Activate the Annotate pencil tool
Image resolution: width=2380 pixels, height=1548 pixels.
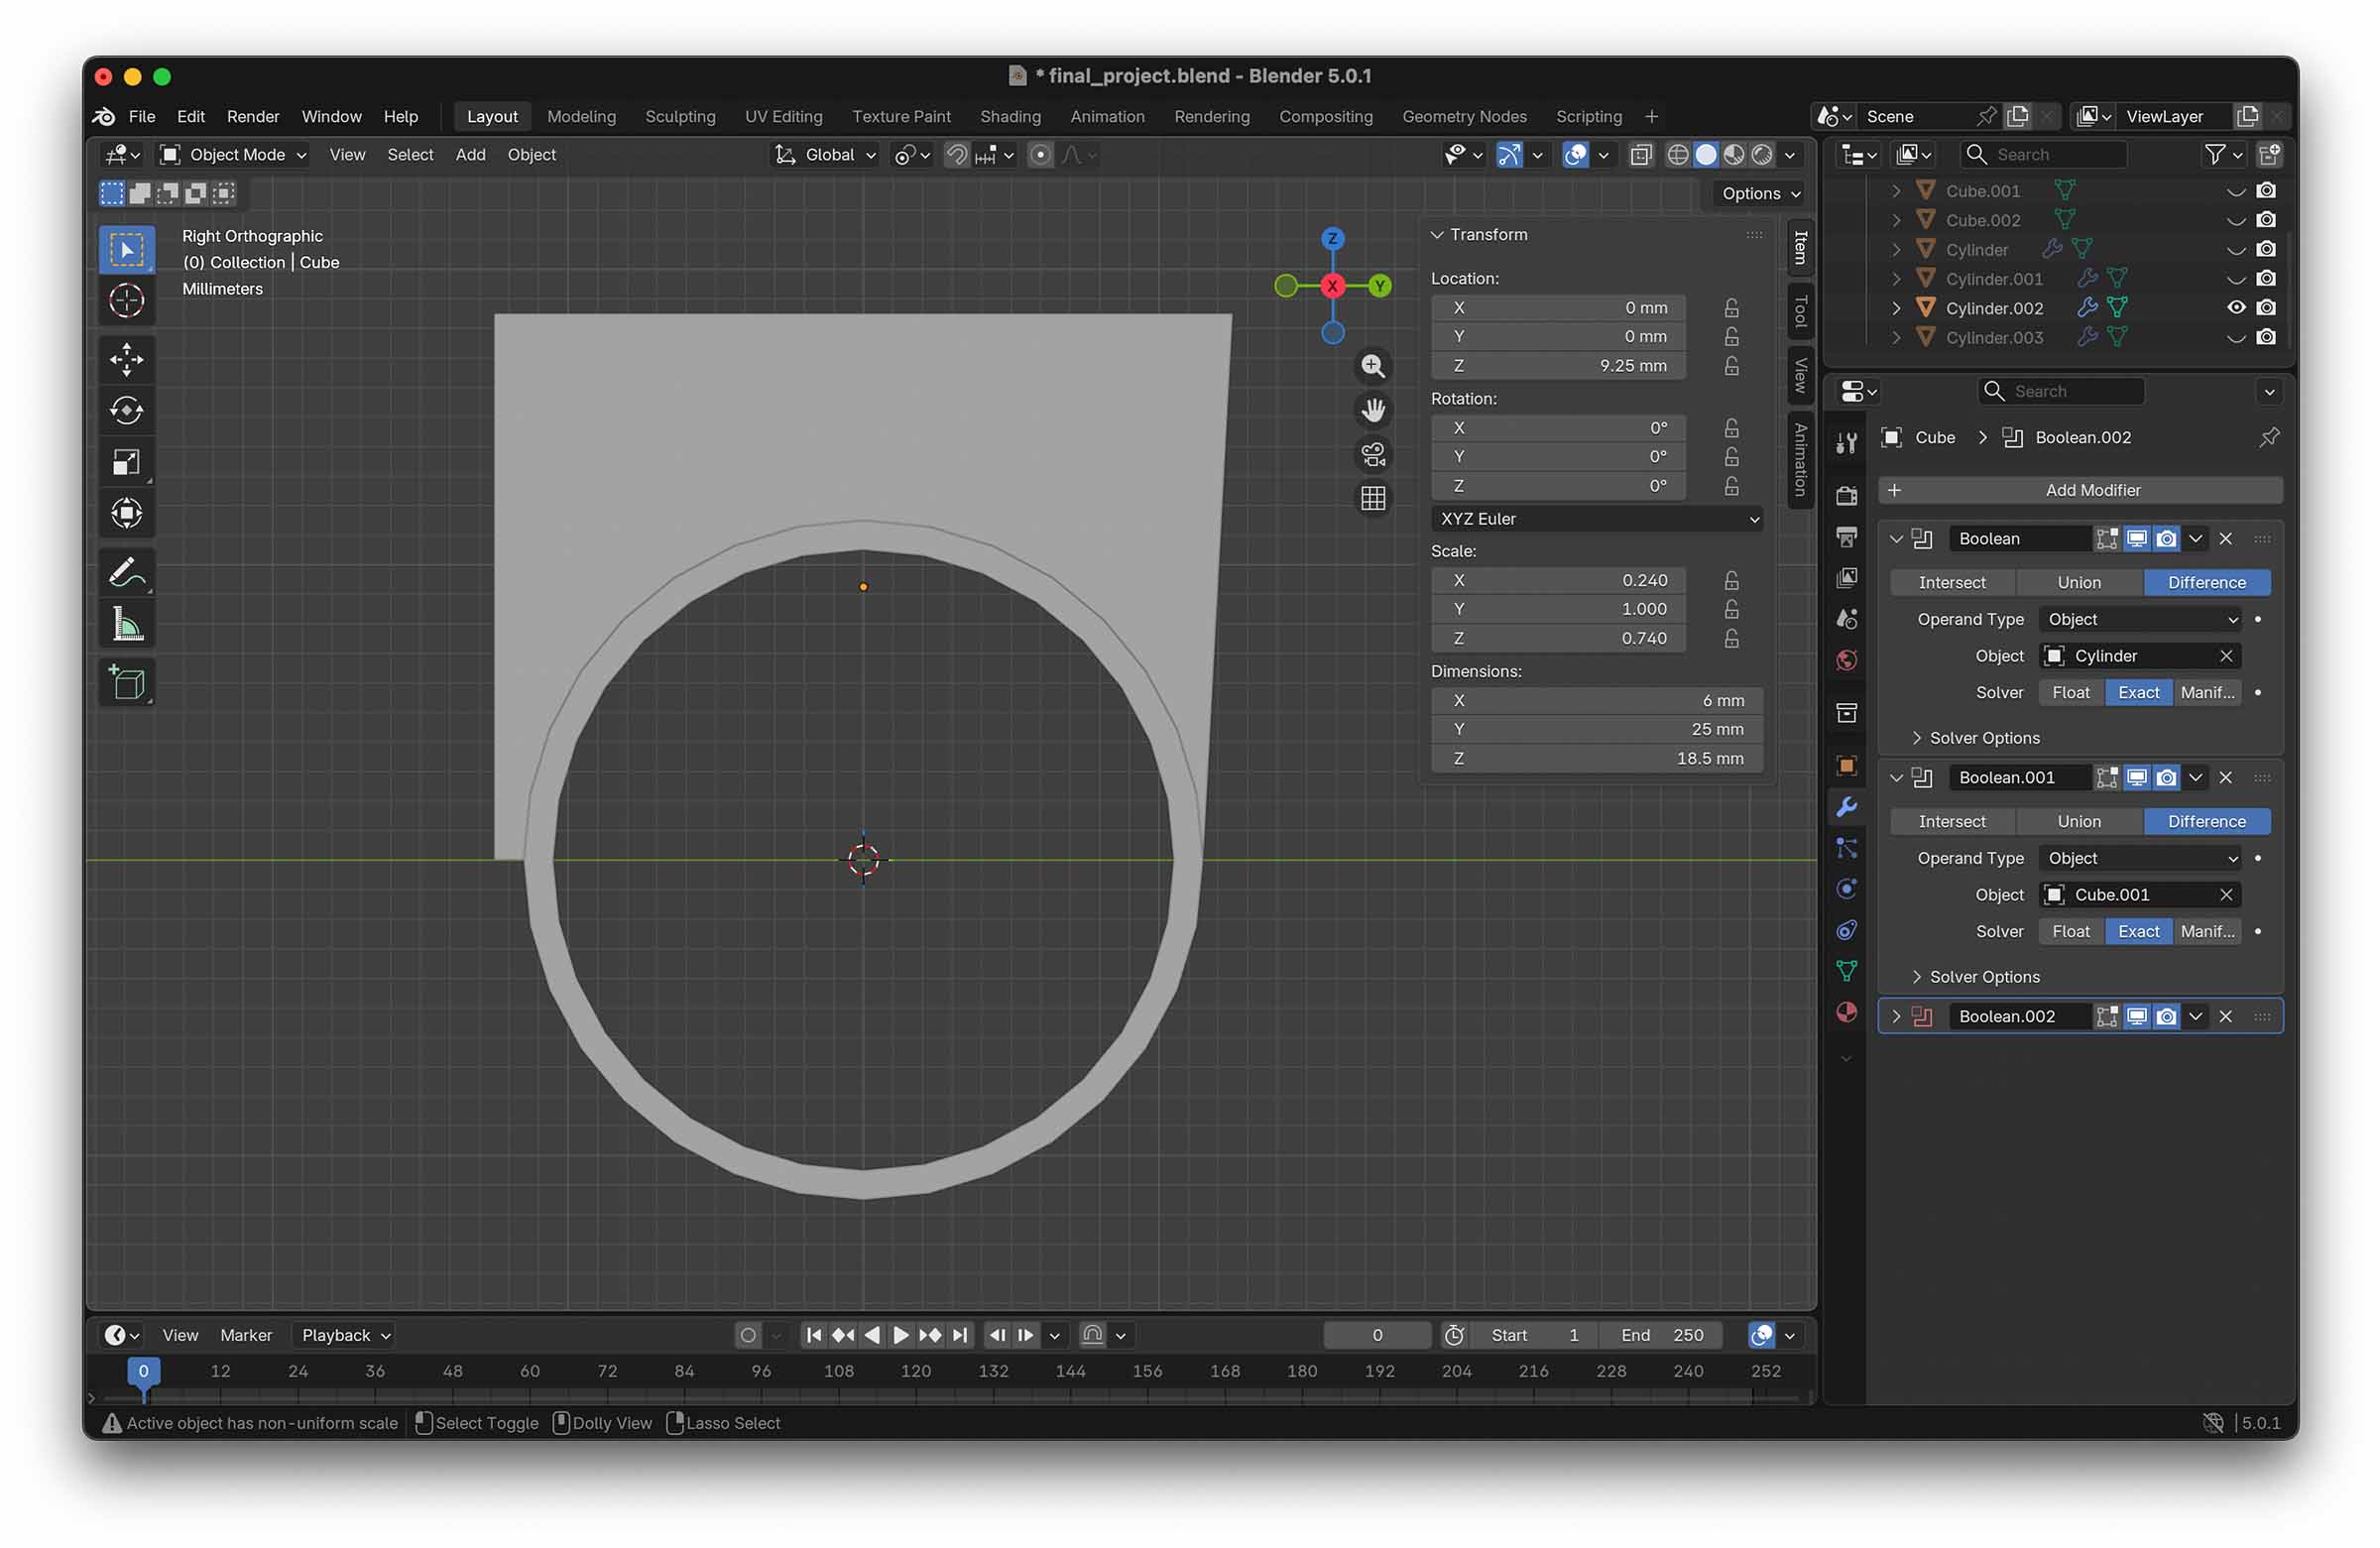click(126, 573)
